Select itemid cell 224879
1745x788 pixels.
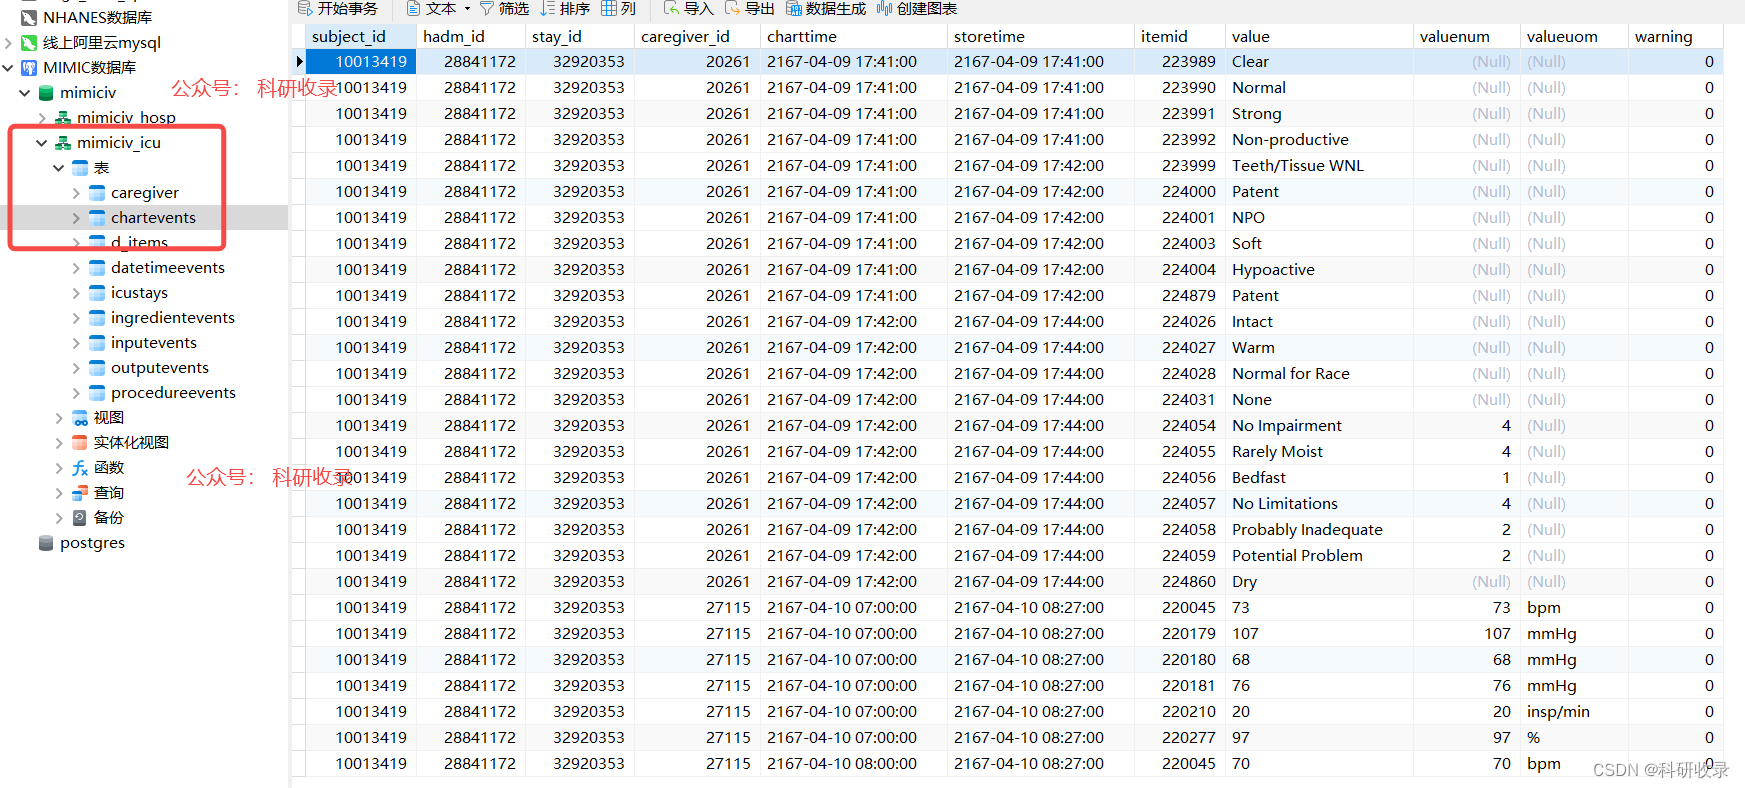(x=1180, y=296)
